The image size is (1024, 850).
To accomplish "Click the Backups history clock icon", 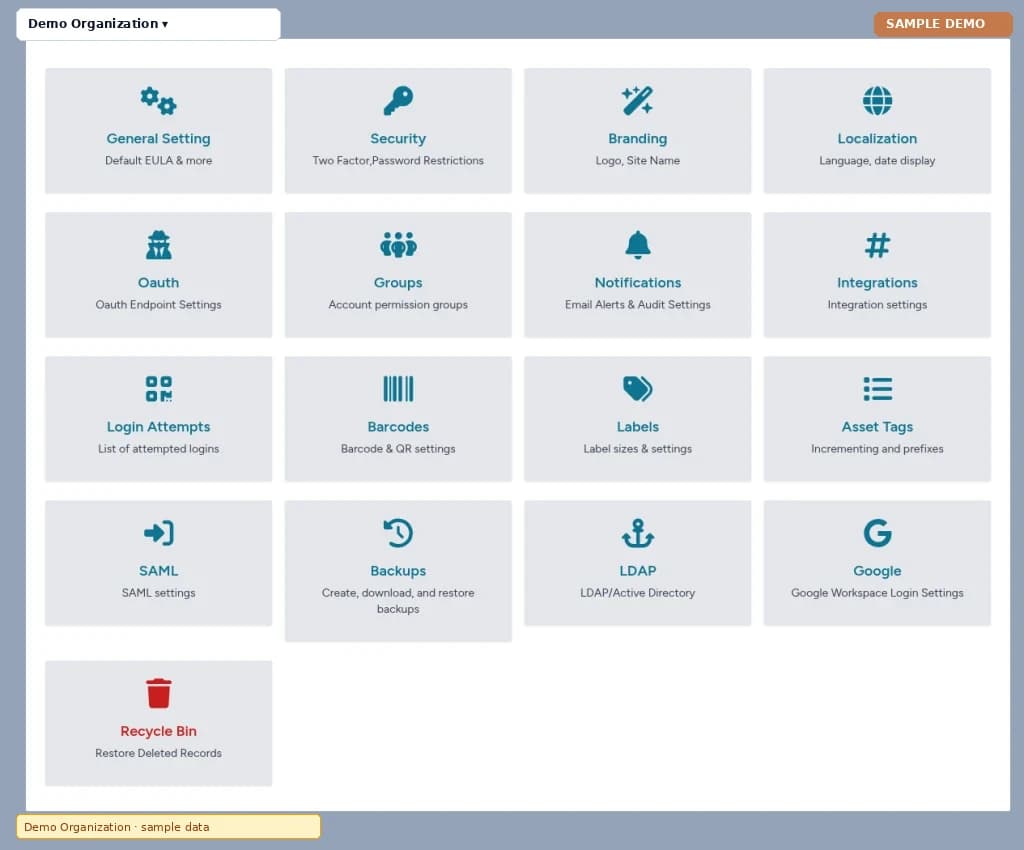I will (398, 533).
